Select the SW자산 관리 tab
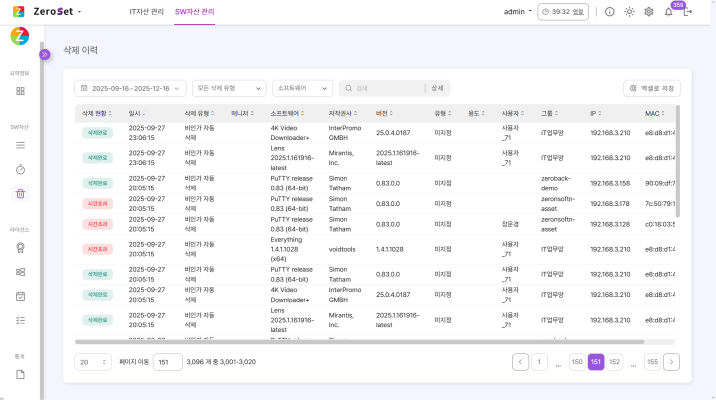Viewport: 716px width, 400px height. [194, 12]
